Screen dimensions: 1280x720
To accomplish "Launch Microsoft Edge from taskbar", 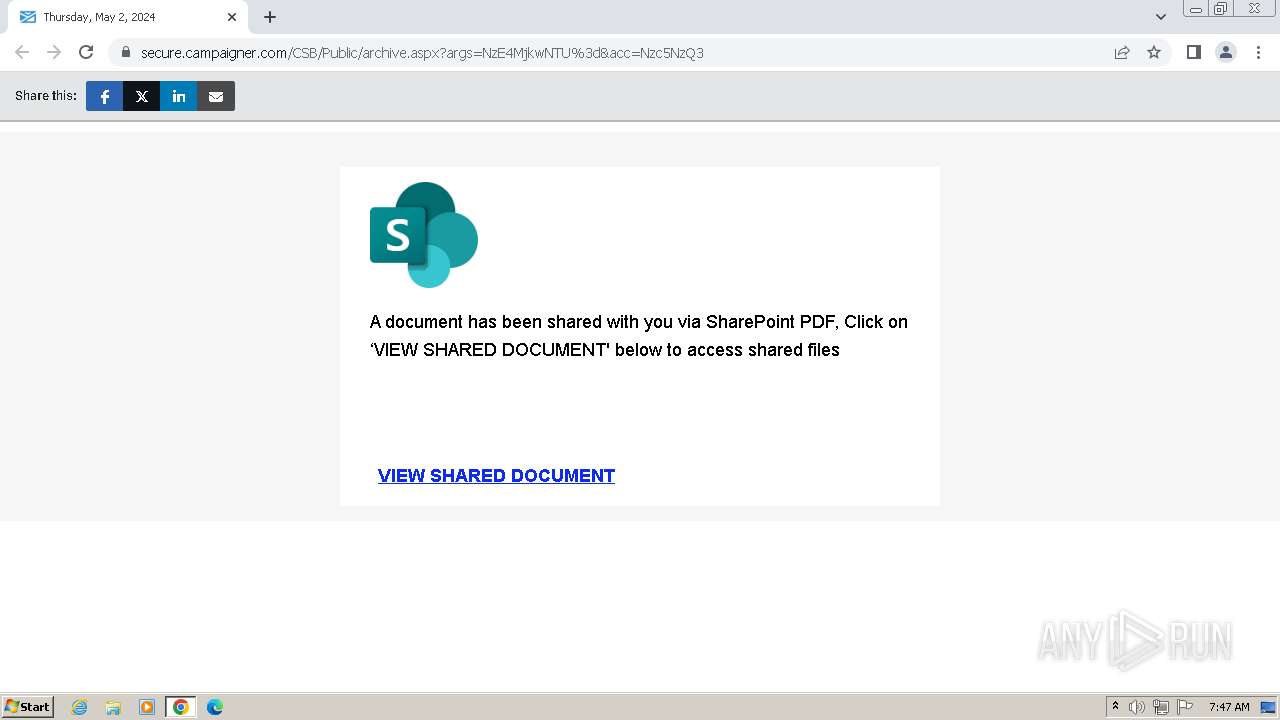I will pyautogui.click(x=215, y=707).
